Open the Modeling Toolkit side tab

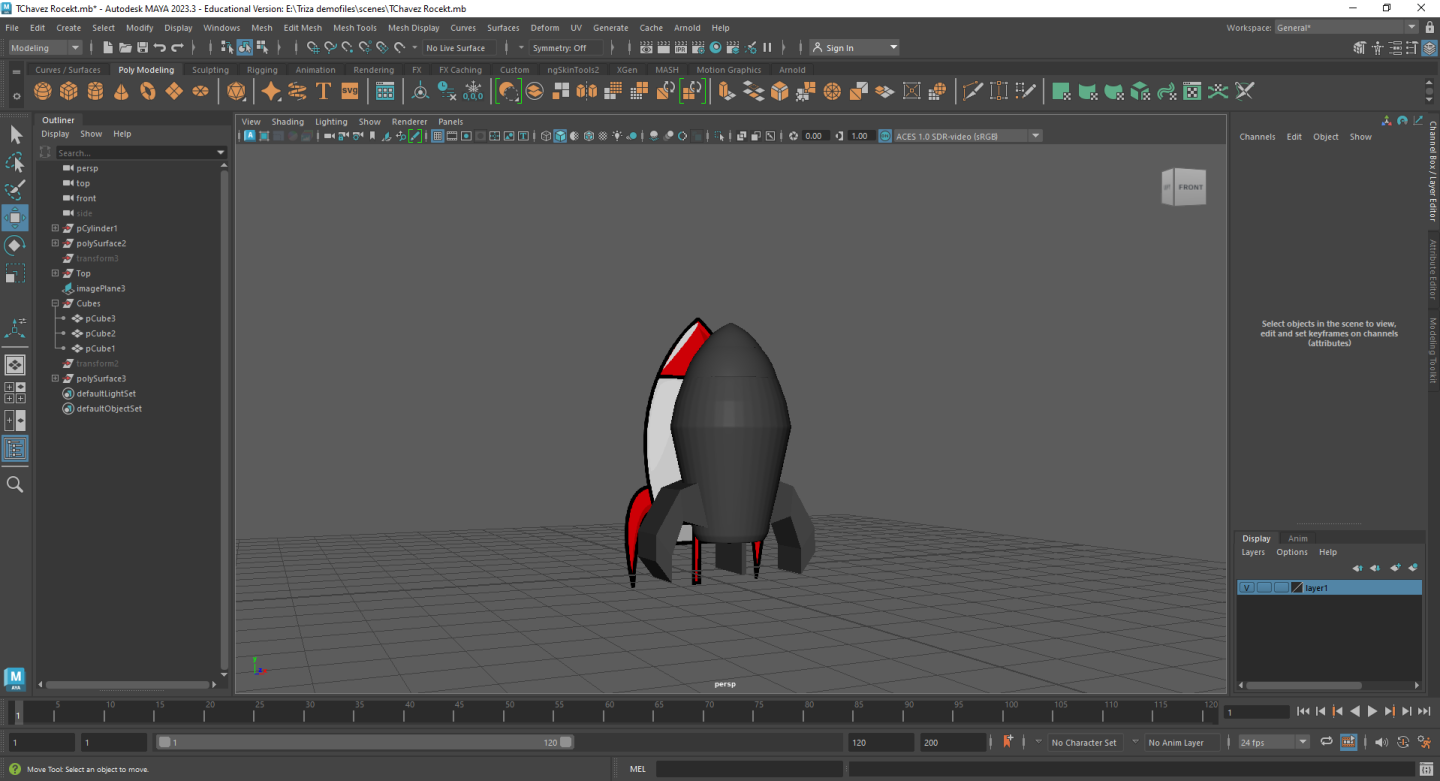1432,350
